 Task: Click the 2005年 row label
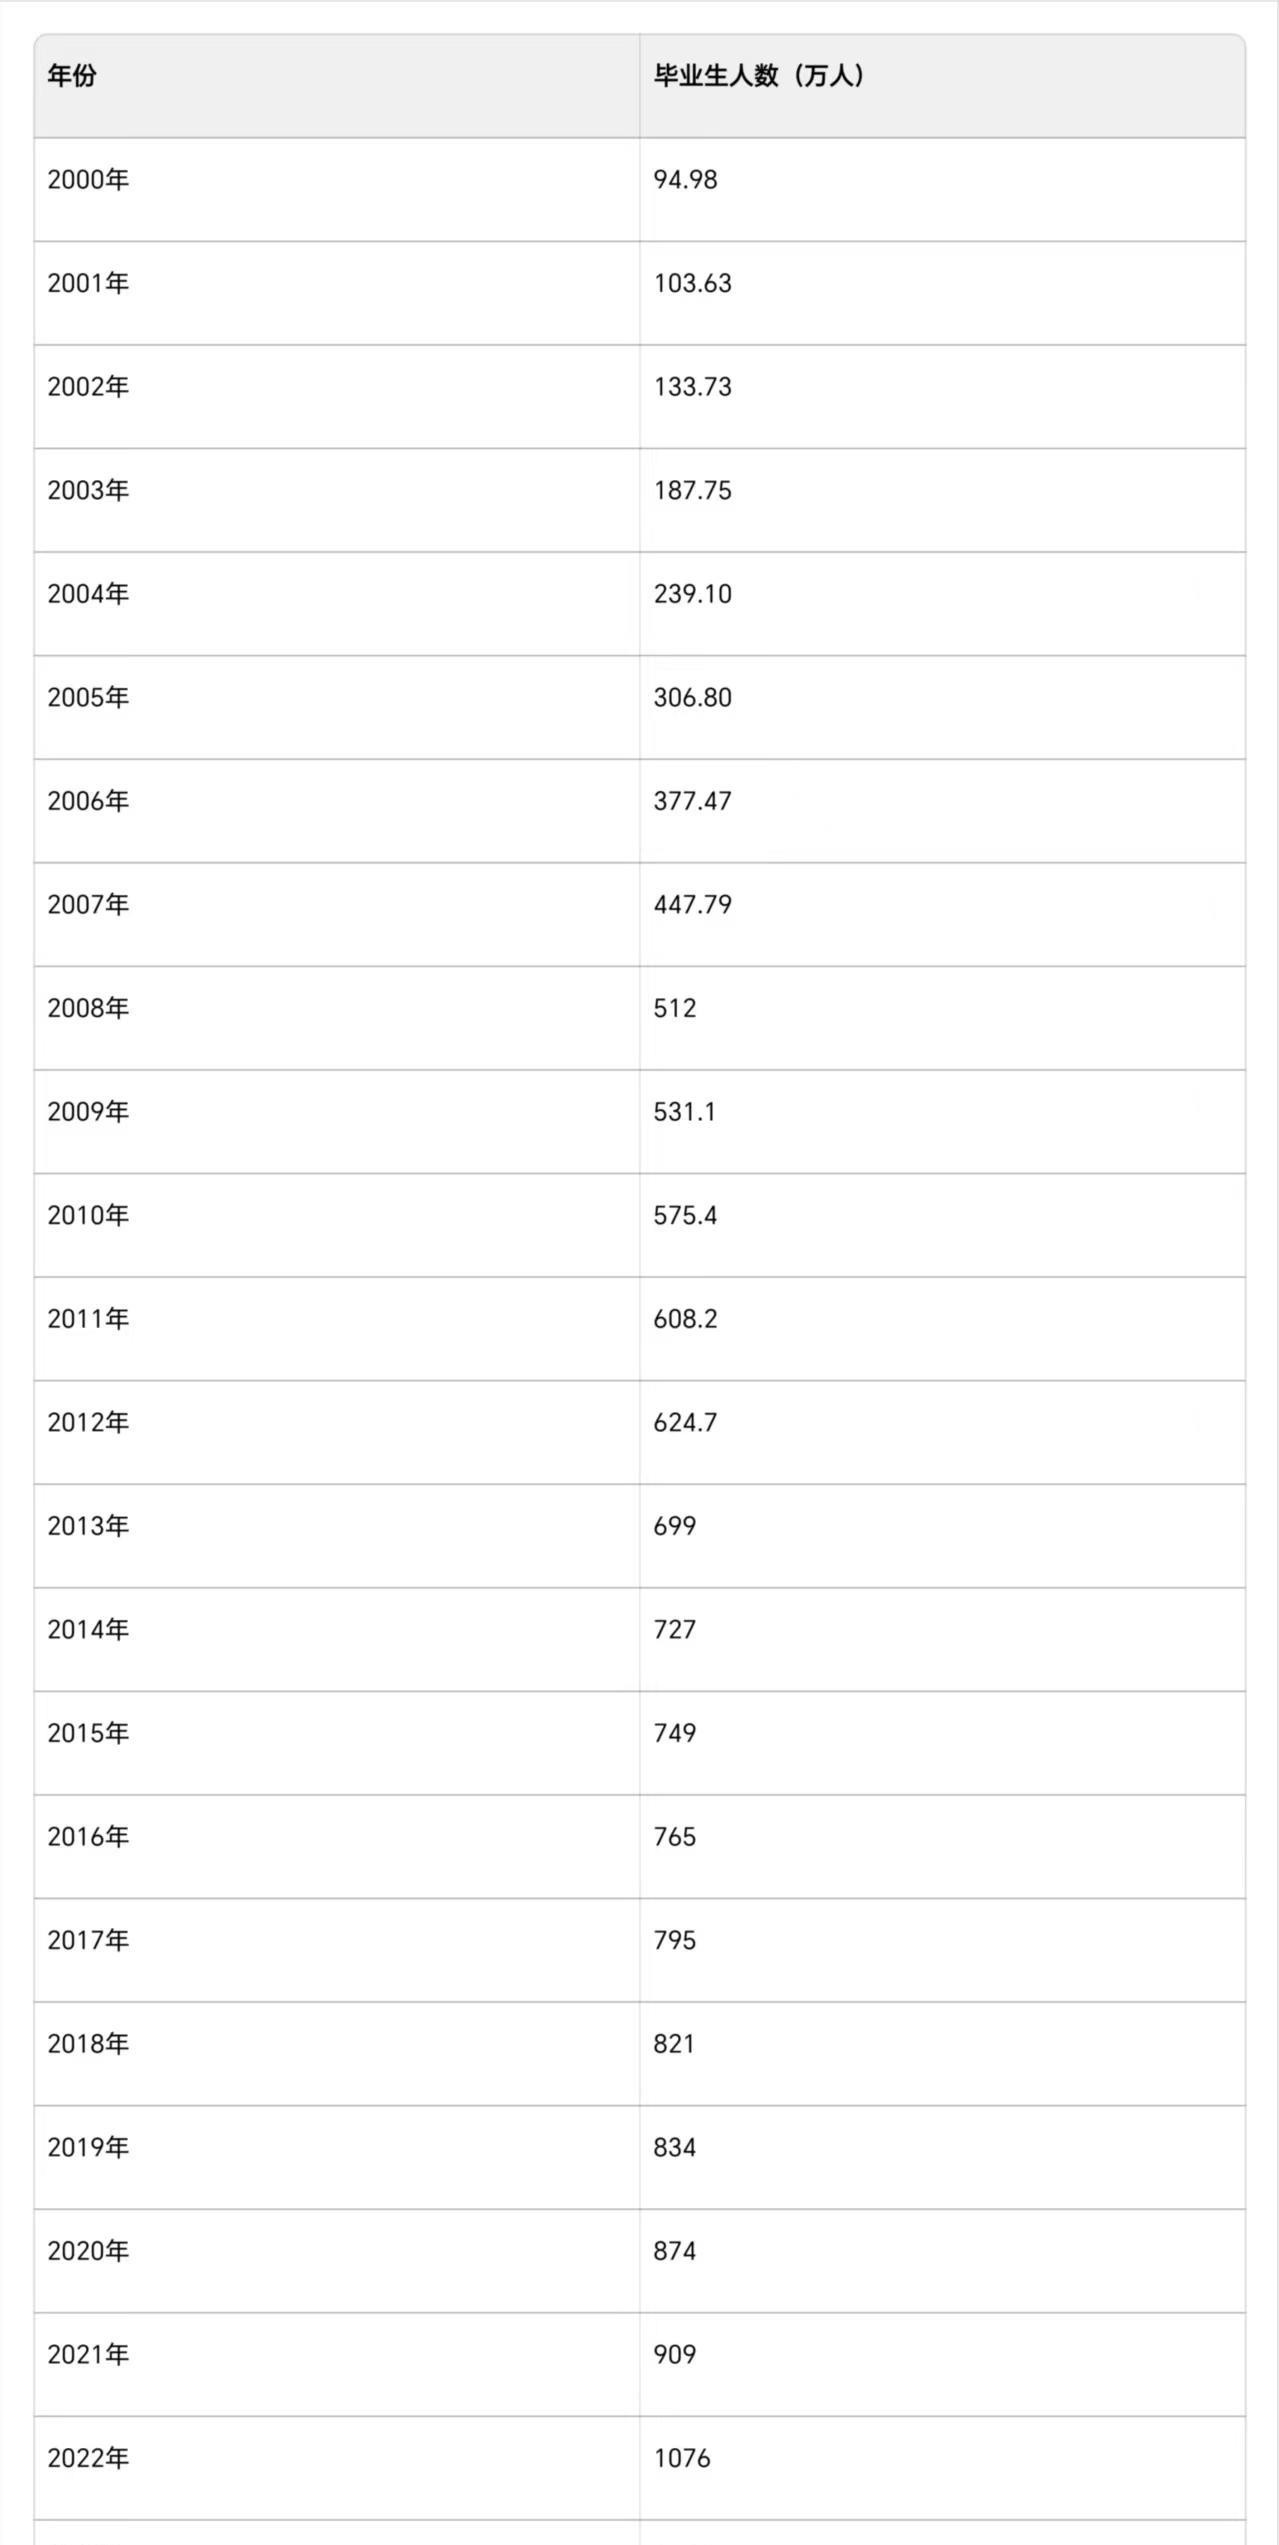click(x=88, y=698)
